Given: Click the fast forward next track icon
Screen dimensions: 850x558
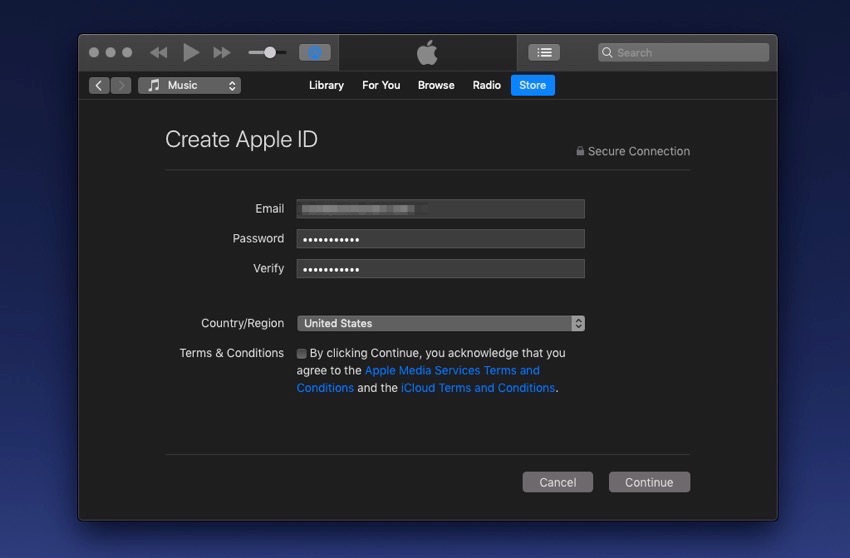Looking at the screenshot, I should coord(222,53).
